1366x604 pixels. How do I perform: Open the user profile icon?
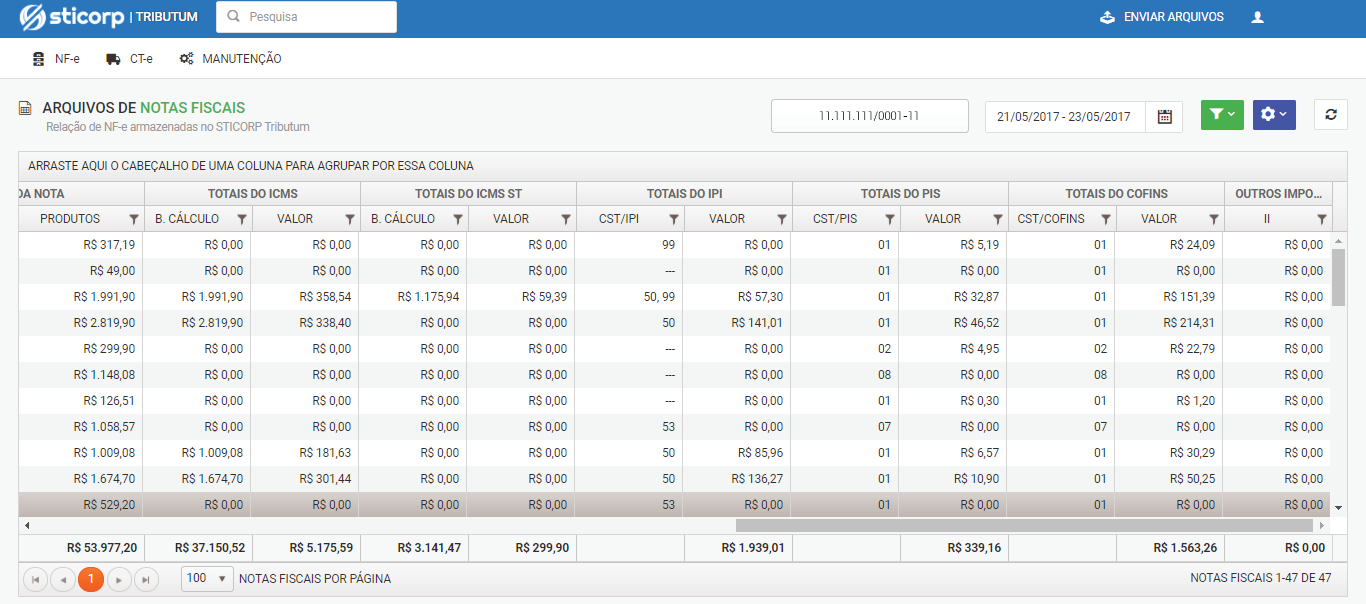[x=1258, y=17]
